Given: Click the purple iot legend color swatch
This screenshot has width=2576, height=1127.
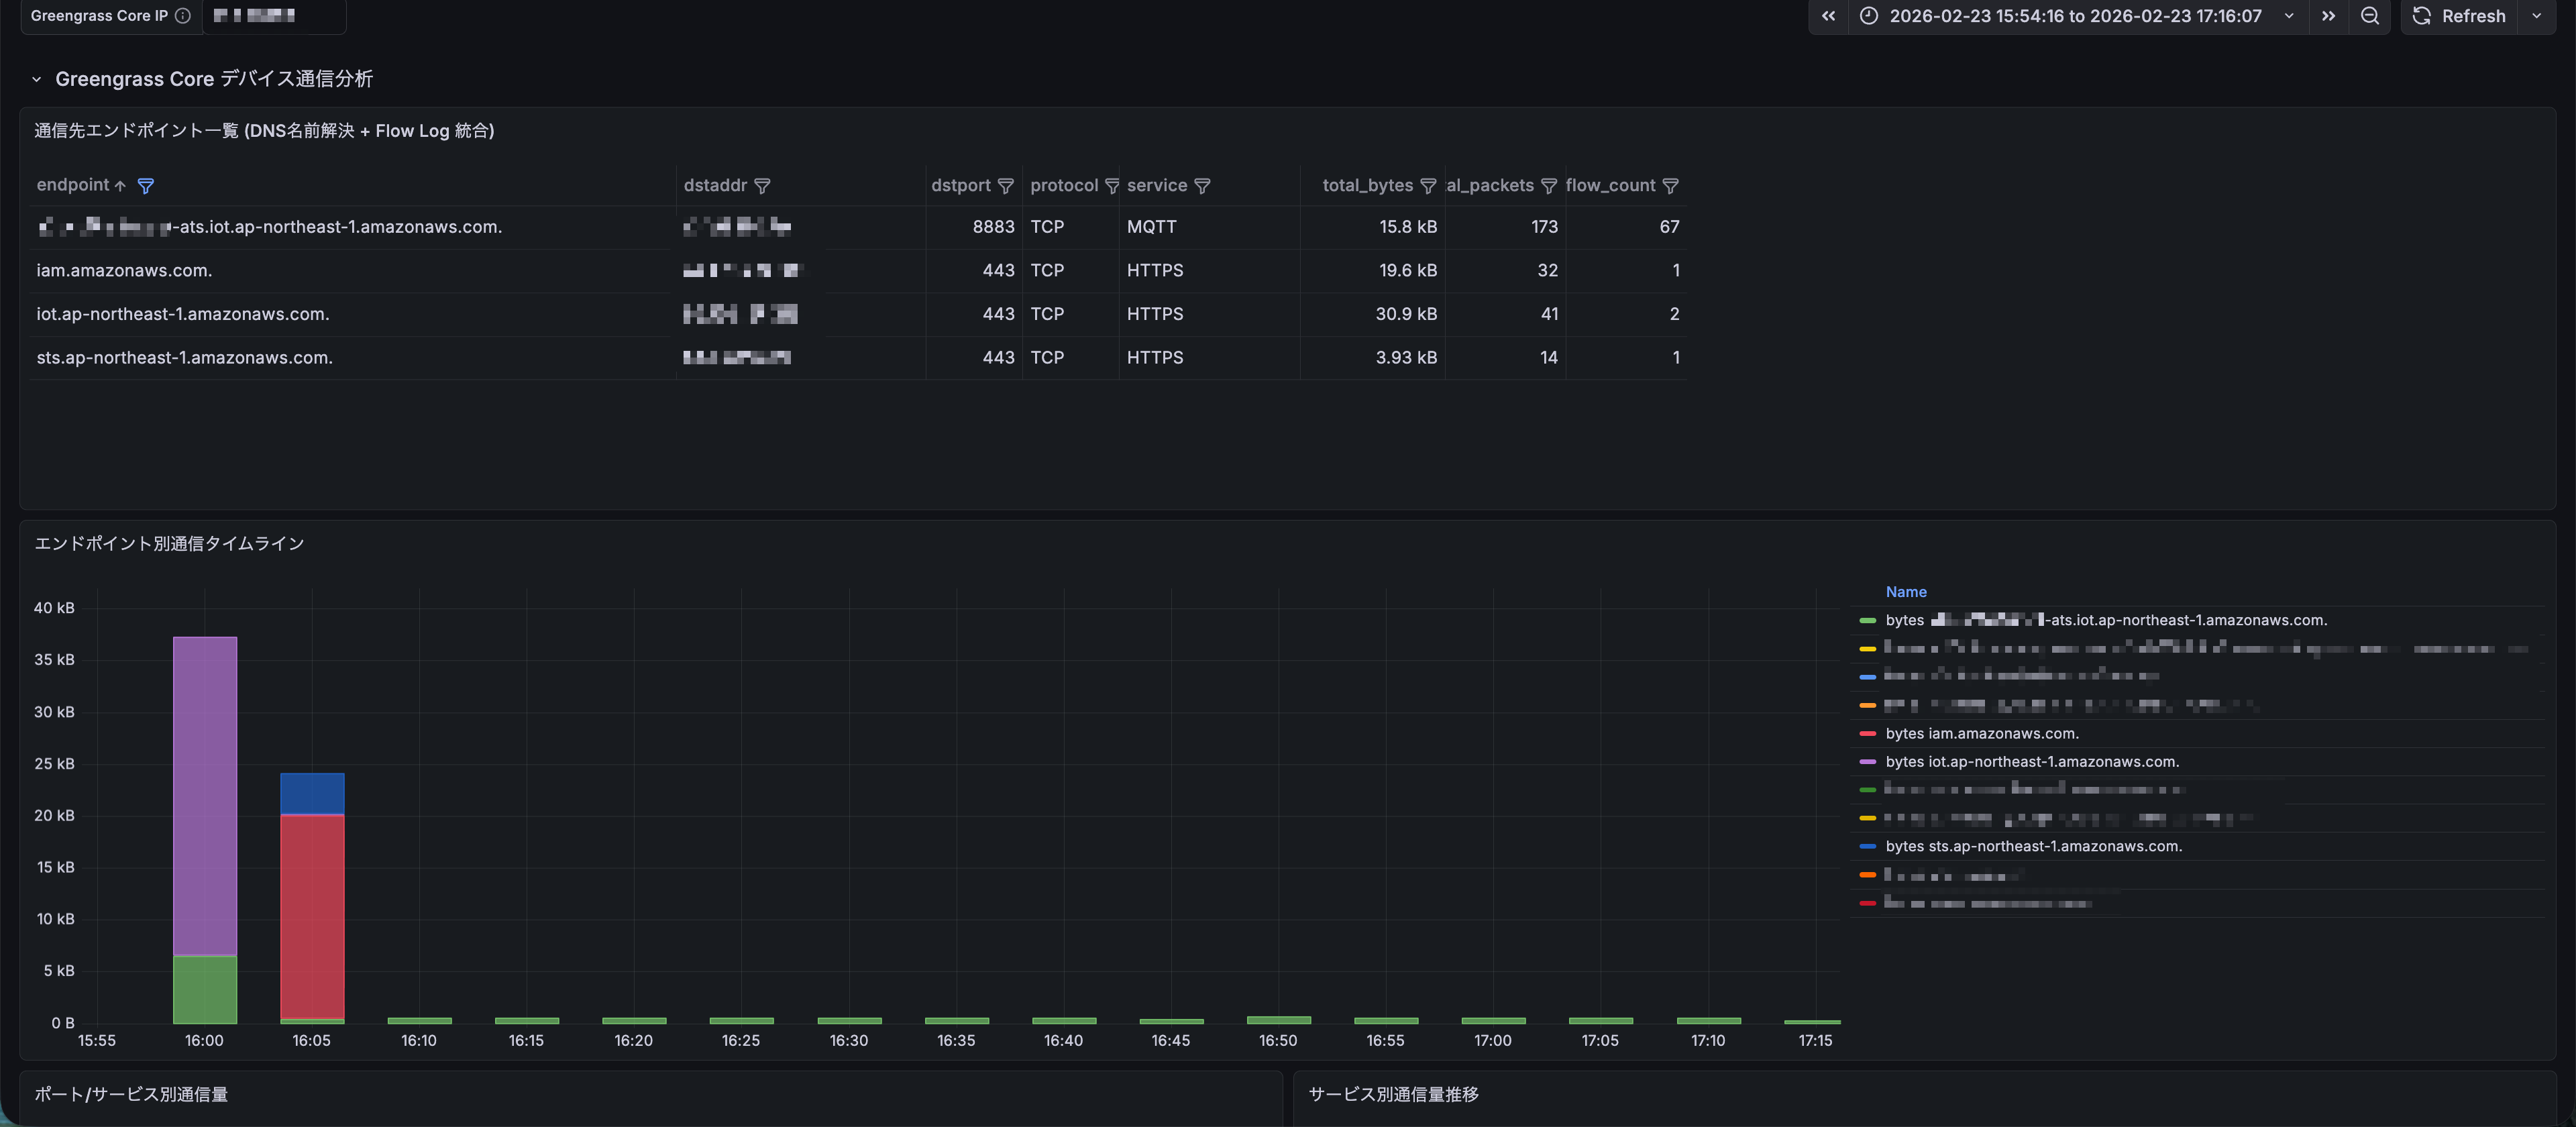Looking at the screenshot, I should point(1867,762).
